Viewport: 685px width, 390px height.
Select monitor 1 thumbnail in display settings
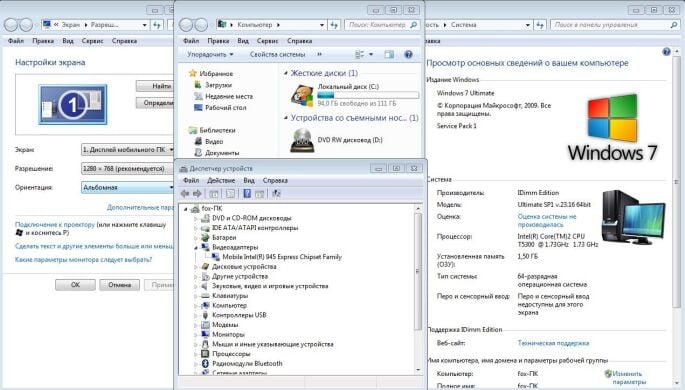click(x=73, y=104)
